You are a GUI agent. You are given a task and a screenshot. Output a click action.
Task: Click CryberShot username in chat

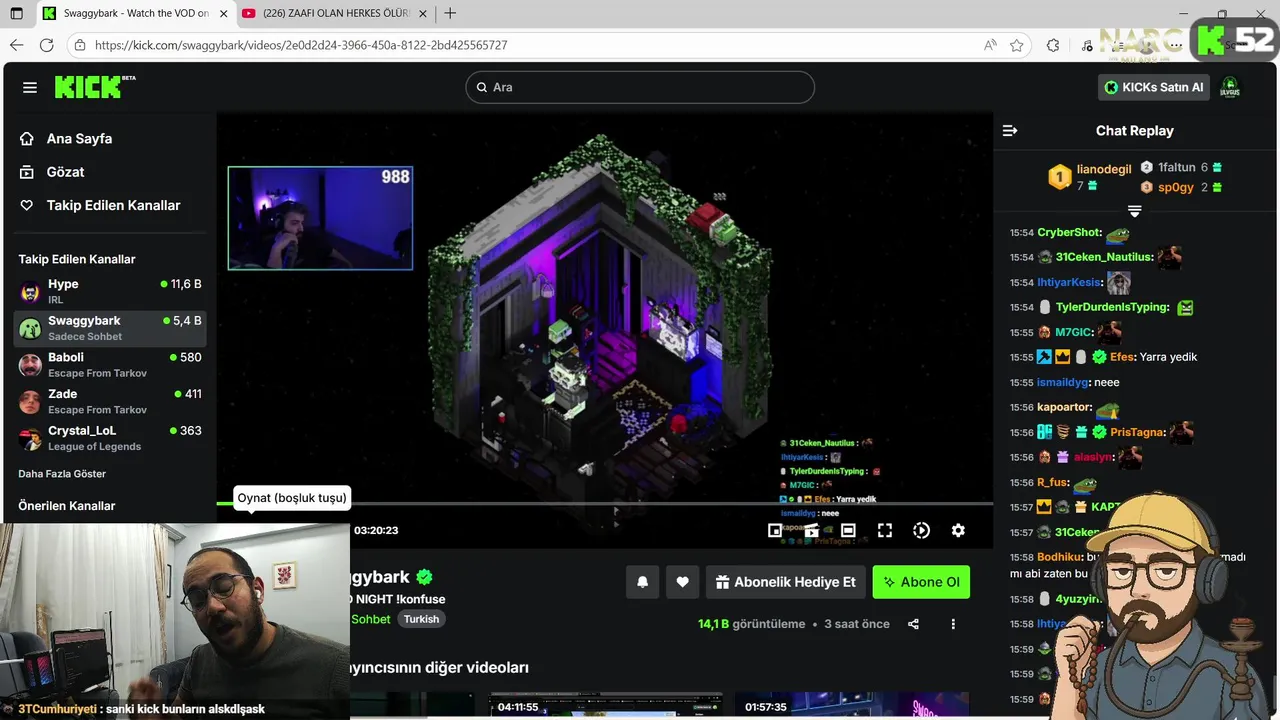(x=1069, y=232)
